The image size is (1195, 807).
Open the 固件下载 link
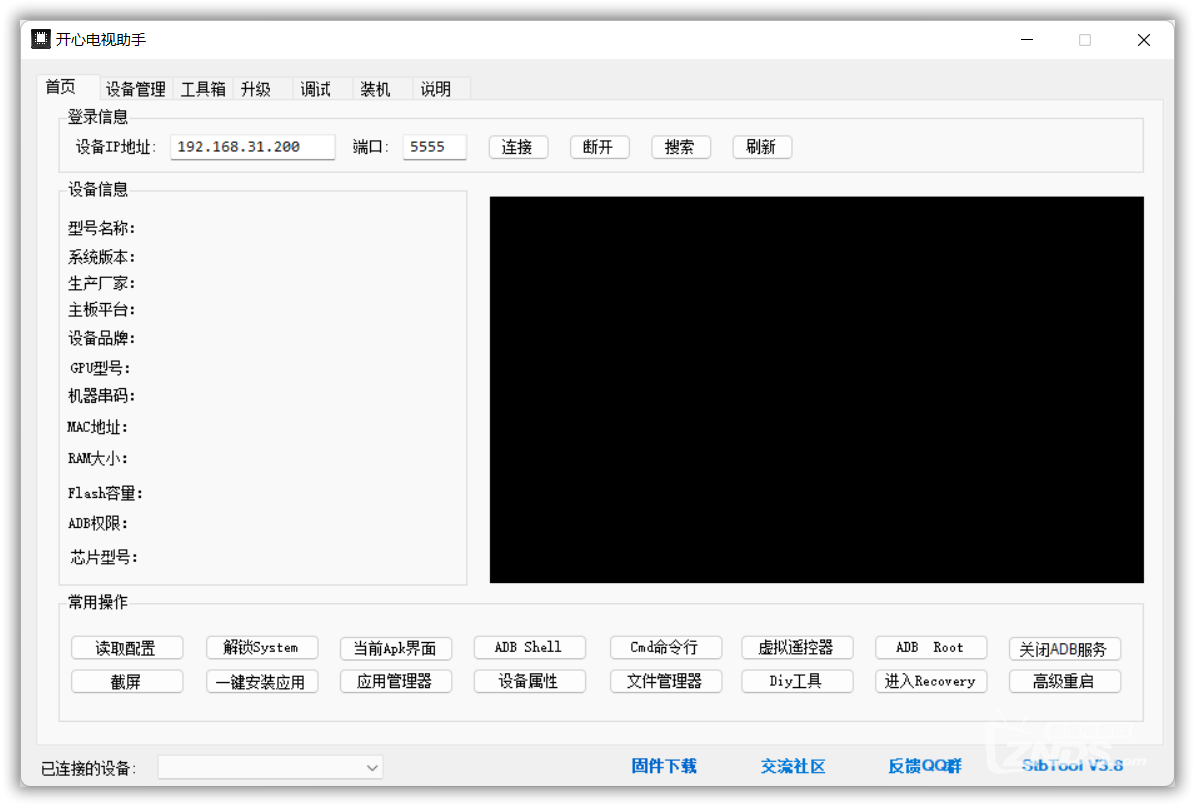click(x=664, y=766)
